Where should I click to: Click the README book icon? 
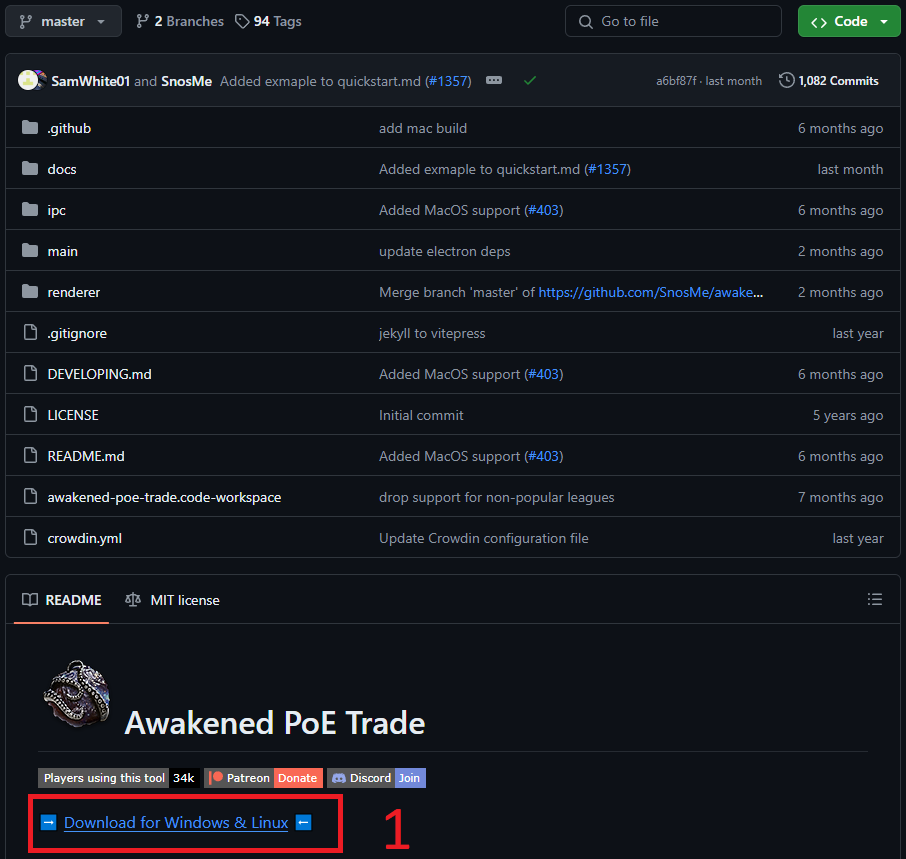tap(30, 600)
